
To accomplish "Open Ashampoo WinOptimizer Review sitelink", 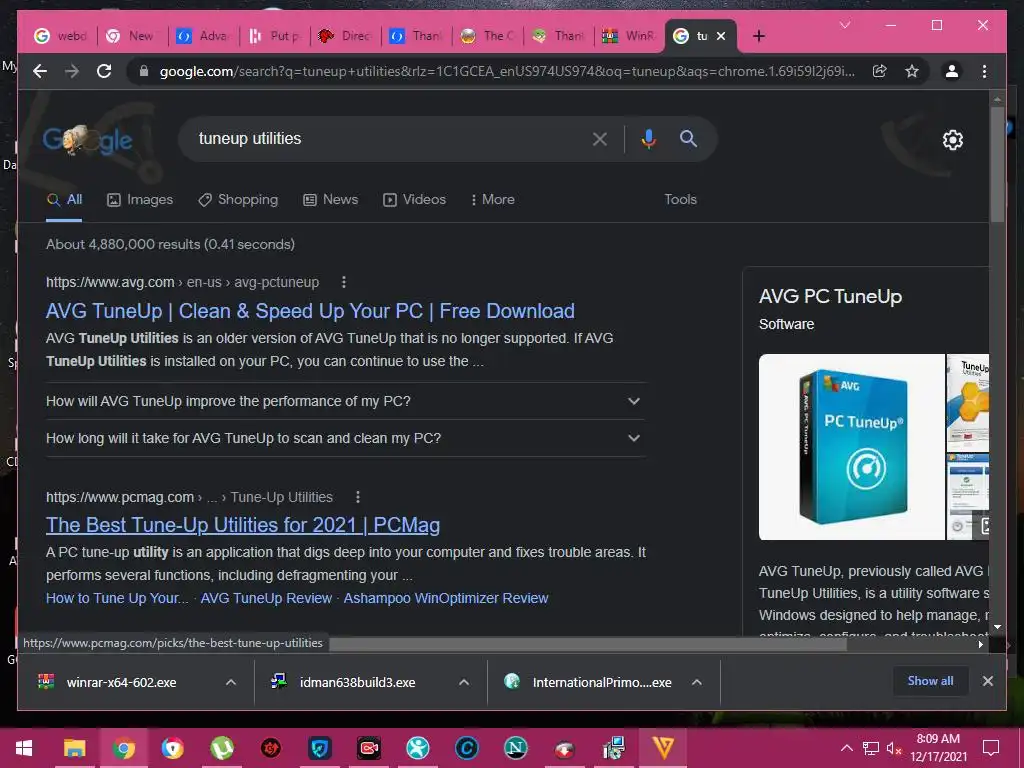I will point(445,598).
